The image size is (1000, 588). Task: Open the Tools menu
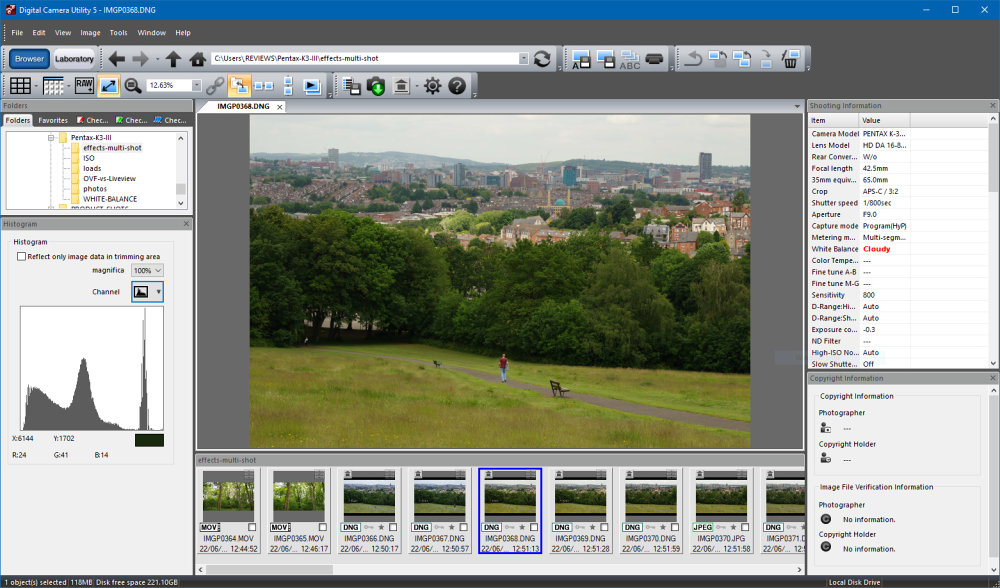tap(119, 33)
